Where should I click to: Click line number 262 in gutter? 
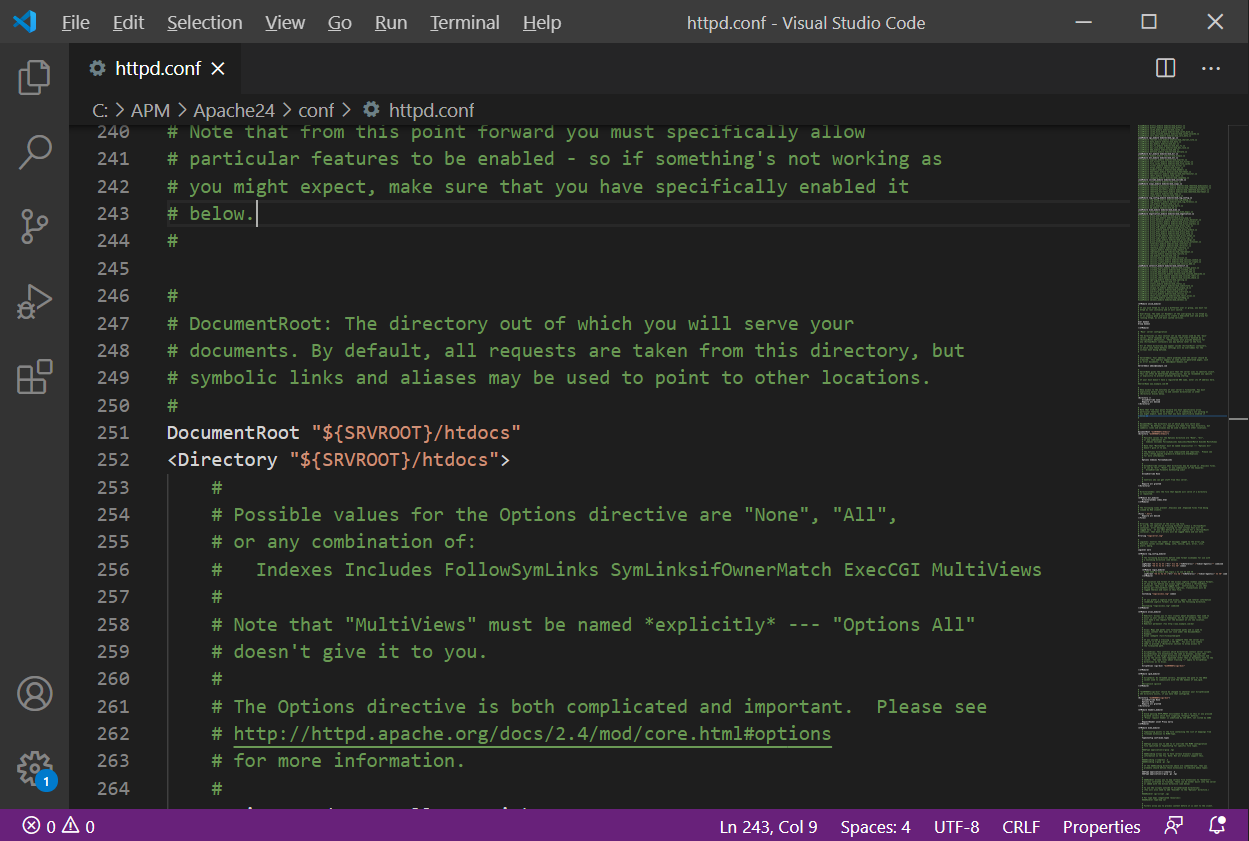pyautogui.click(x=113, y=733)
